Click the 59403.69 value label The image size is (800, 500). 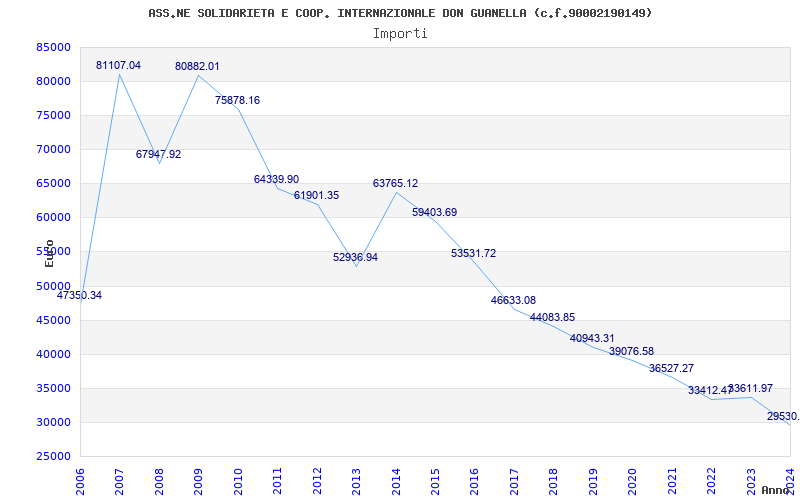(x=435, y=213)
